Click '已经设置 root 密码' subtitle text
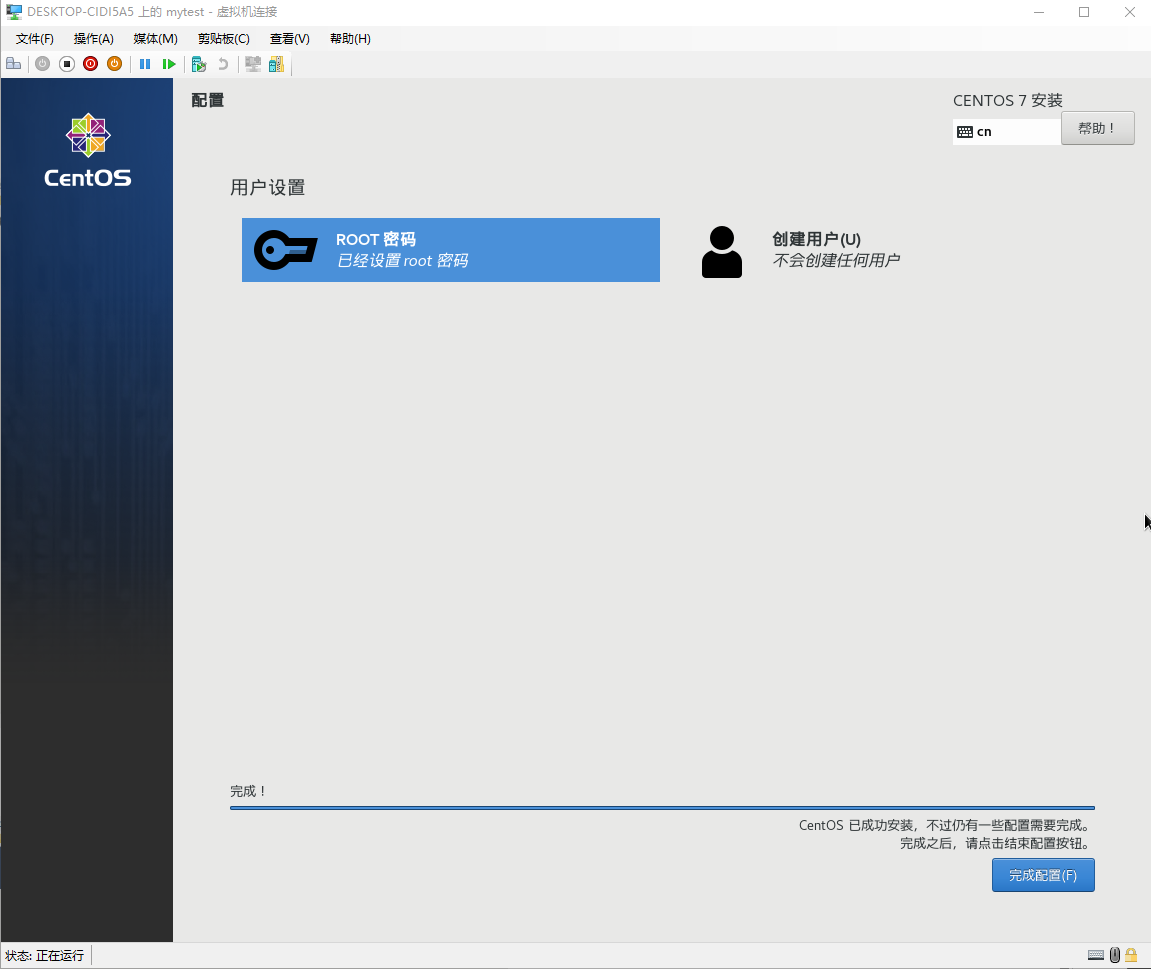 402,261
